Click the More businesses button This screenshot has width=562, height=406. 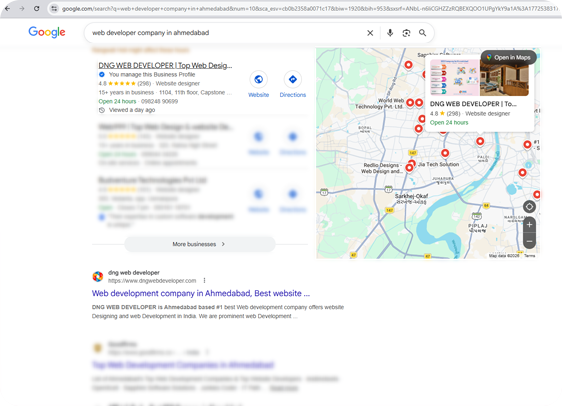[x=200, y=244]
